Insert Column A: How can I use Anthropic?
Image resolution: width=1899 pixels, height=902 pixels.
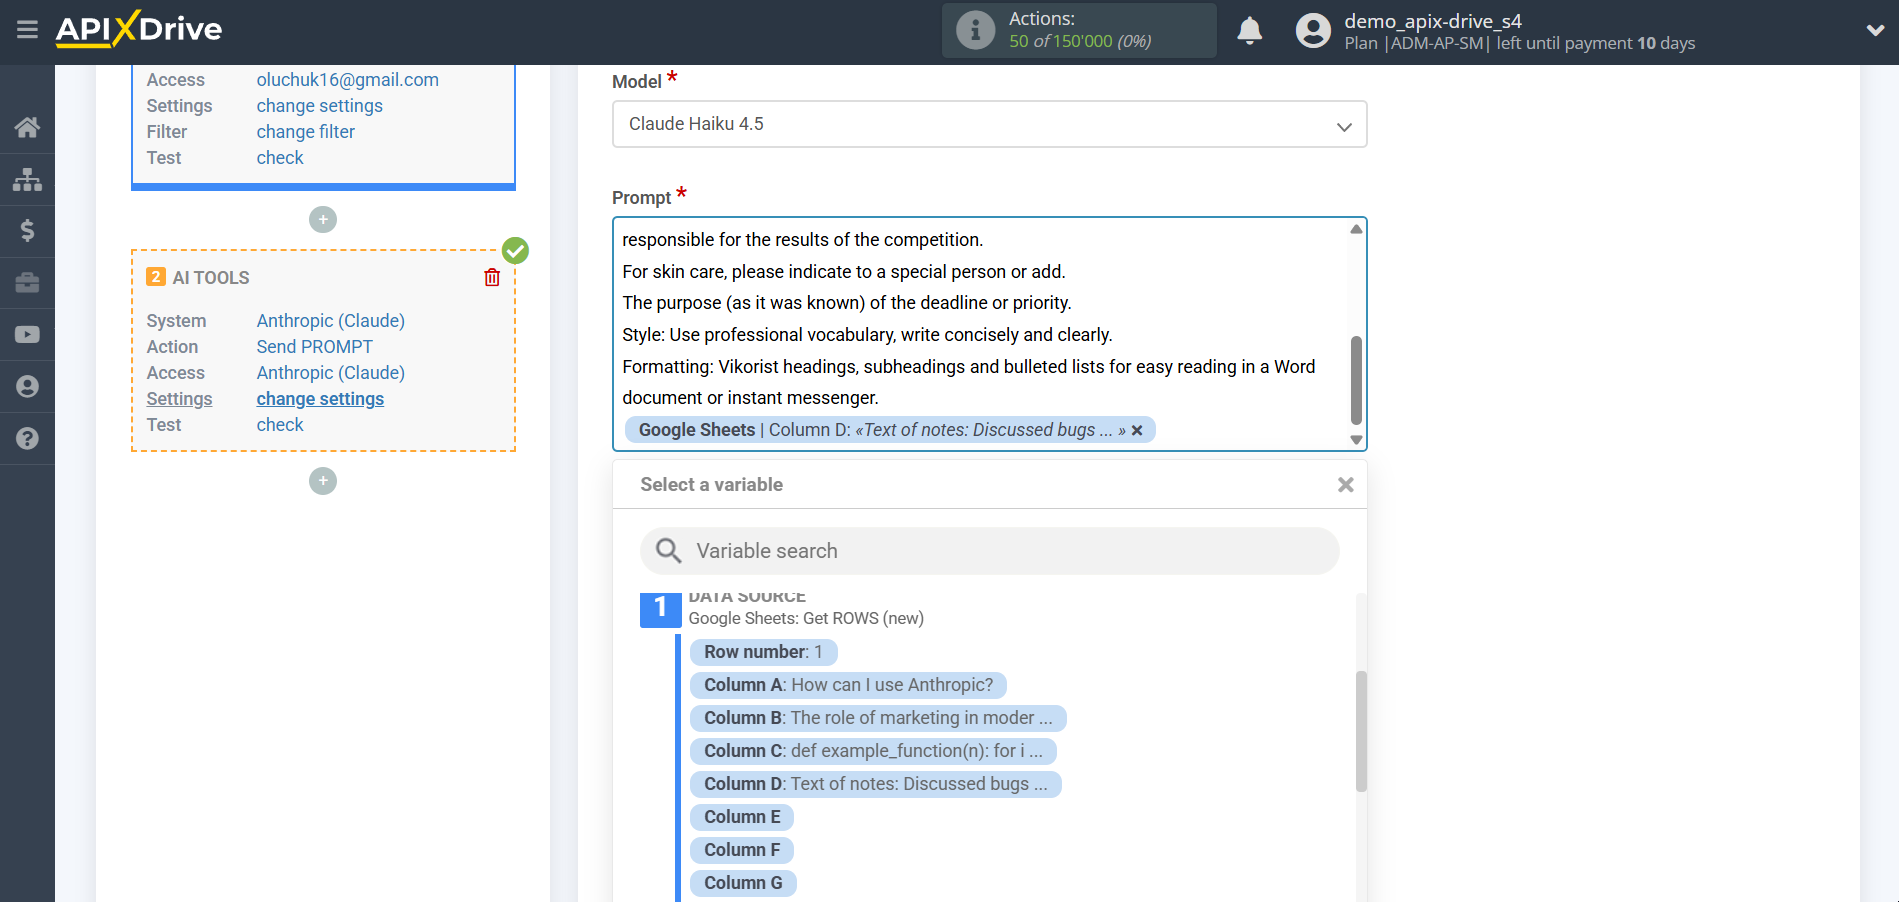point(848,685)
